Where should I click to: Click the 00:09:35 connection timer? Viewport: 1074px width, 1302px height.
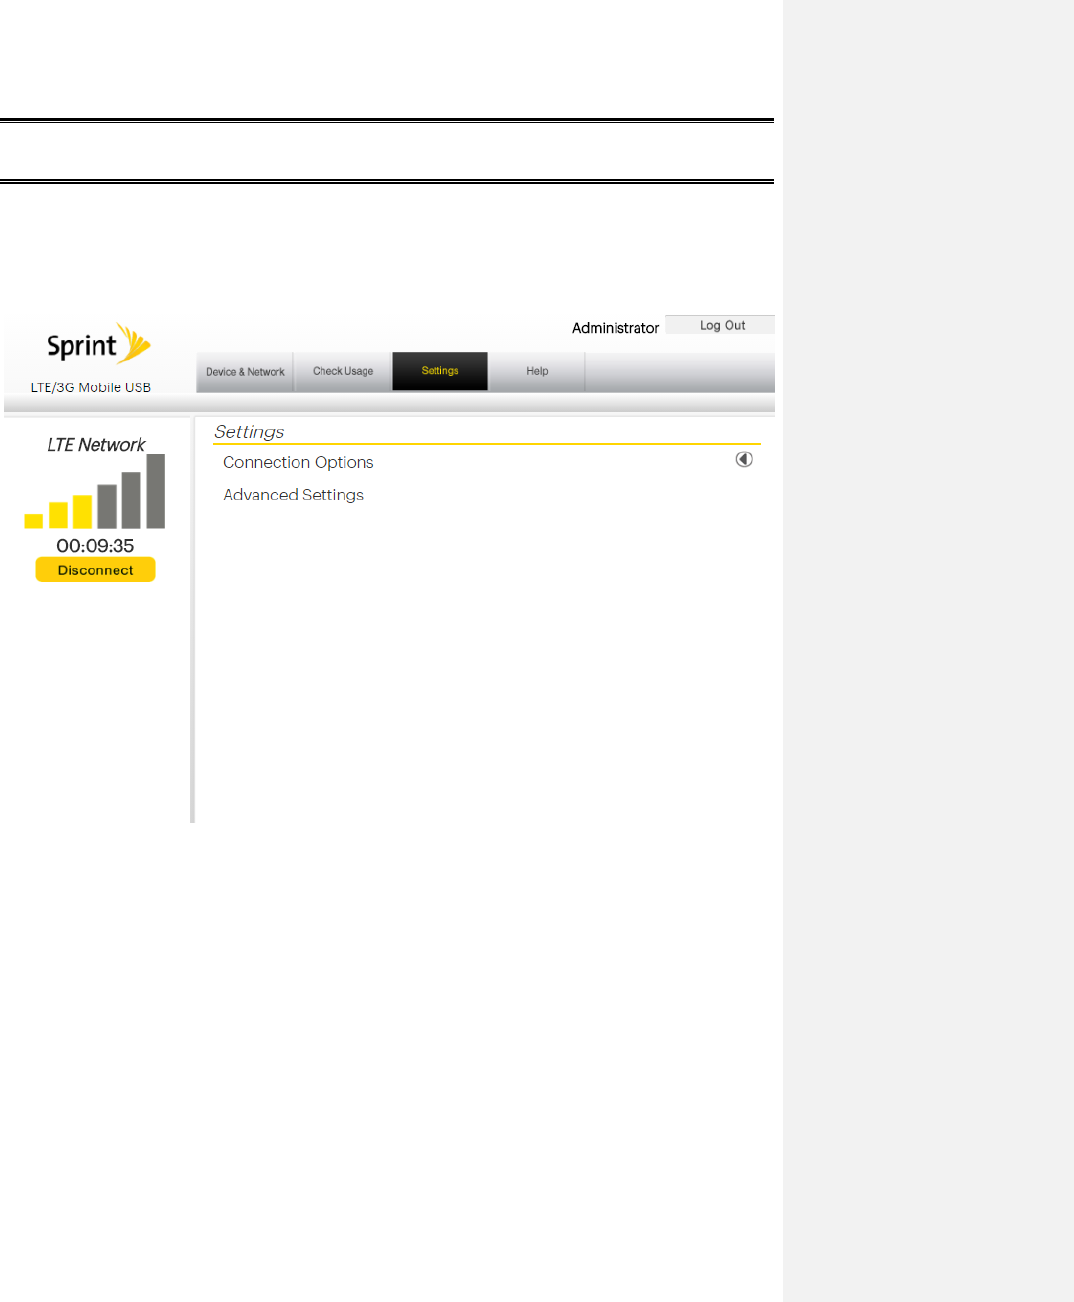(95, 546)
